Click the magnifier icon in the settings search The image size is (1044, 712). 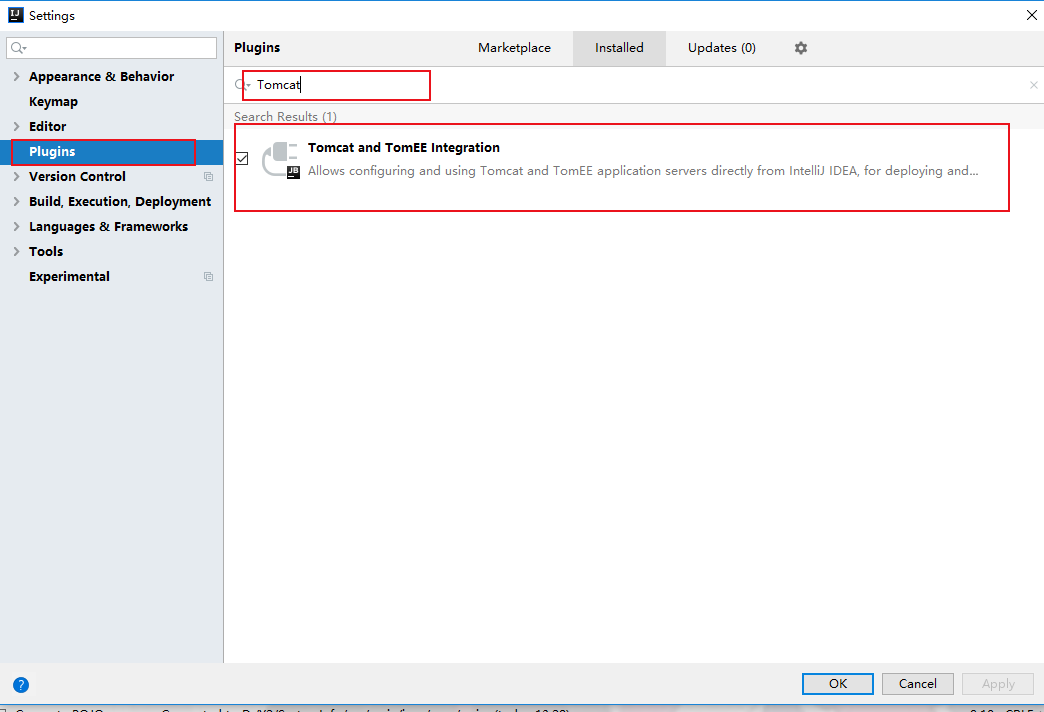click(19, 48)
